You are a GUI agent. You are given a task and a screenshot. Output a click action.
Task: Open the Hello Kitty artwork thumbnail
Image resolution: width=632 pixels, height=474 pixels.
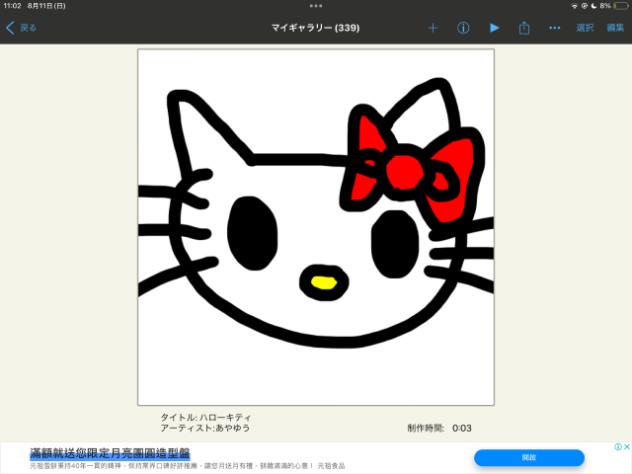pyautogui.click(x=316, y=227)
